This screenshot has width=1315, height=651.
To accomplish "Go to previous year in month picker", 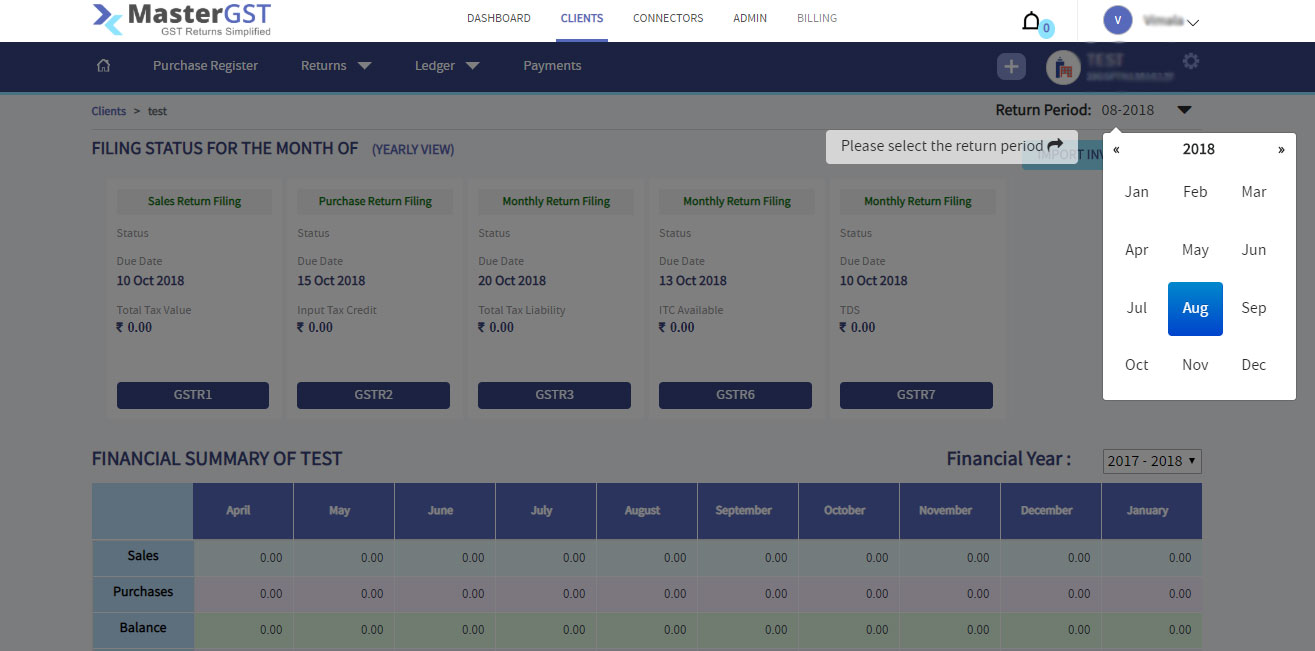I will tap(1116, 149).
